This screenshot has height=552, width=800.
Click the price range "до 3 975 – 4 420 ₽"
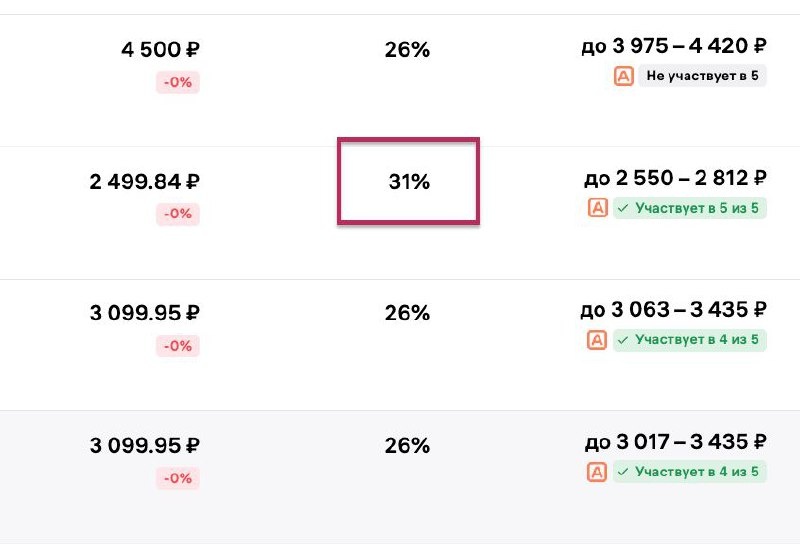click(674, 46)
